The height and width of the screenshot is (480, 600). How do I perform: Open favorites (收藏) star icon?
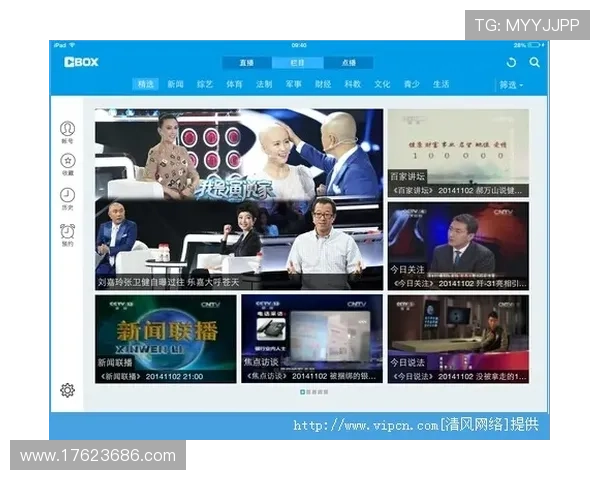coord(68,161)
